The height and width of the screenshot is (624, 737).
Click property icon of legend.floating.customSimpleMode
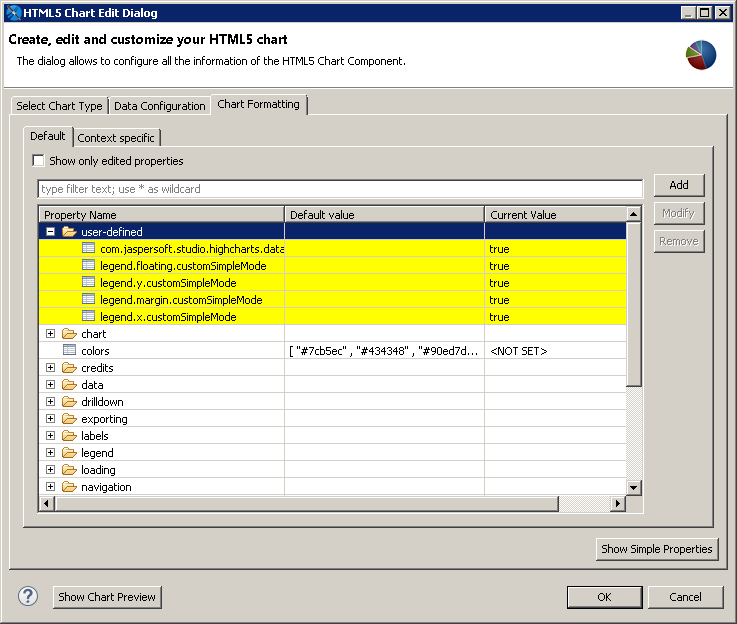(88, 265)
